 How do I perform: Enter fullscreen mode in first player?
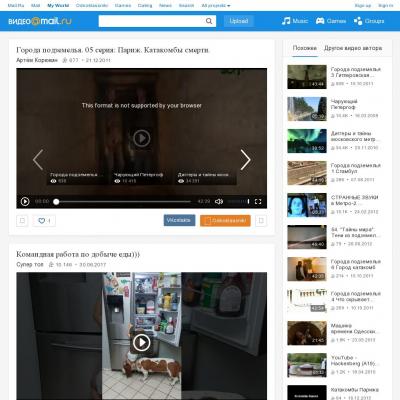pos(258,201)
